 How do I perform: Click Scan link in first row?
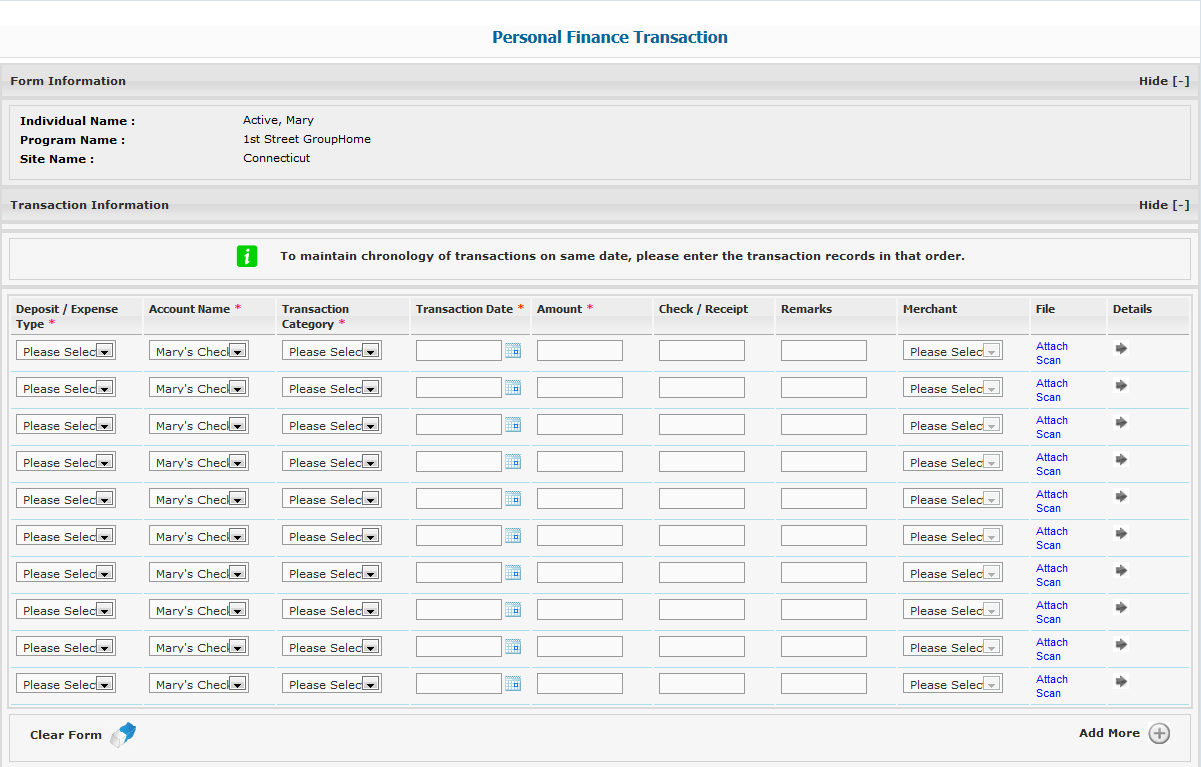pos(1048,360)
